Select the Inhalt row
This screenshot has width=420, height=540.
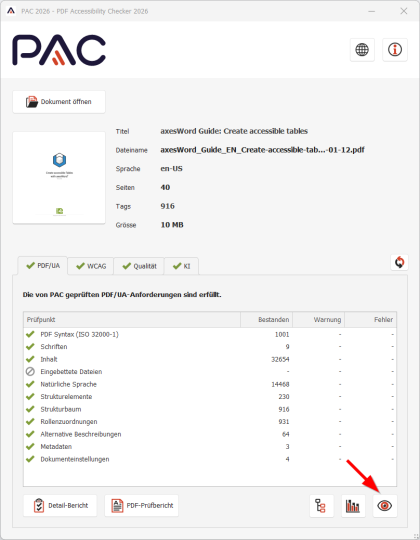click(x=210, y=359)
